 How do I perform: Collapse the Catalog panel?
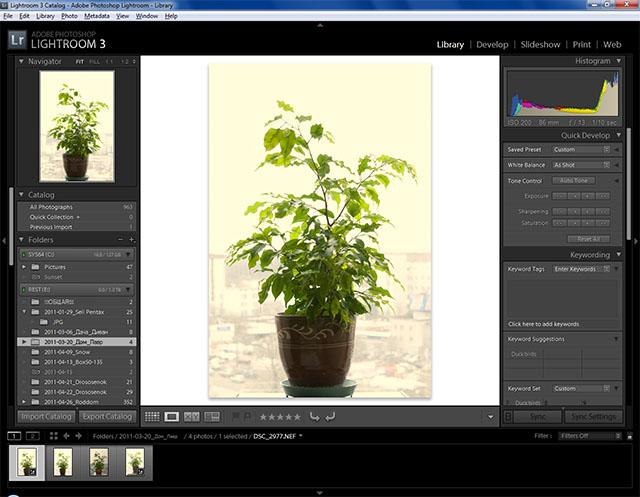coord(21,195)
